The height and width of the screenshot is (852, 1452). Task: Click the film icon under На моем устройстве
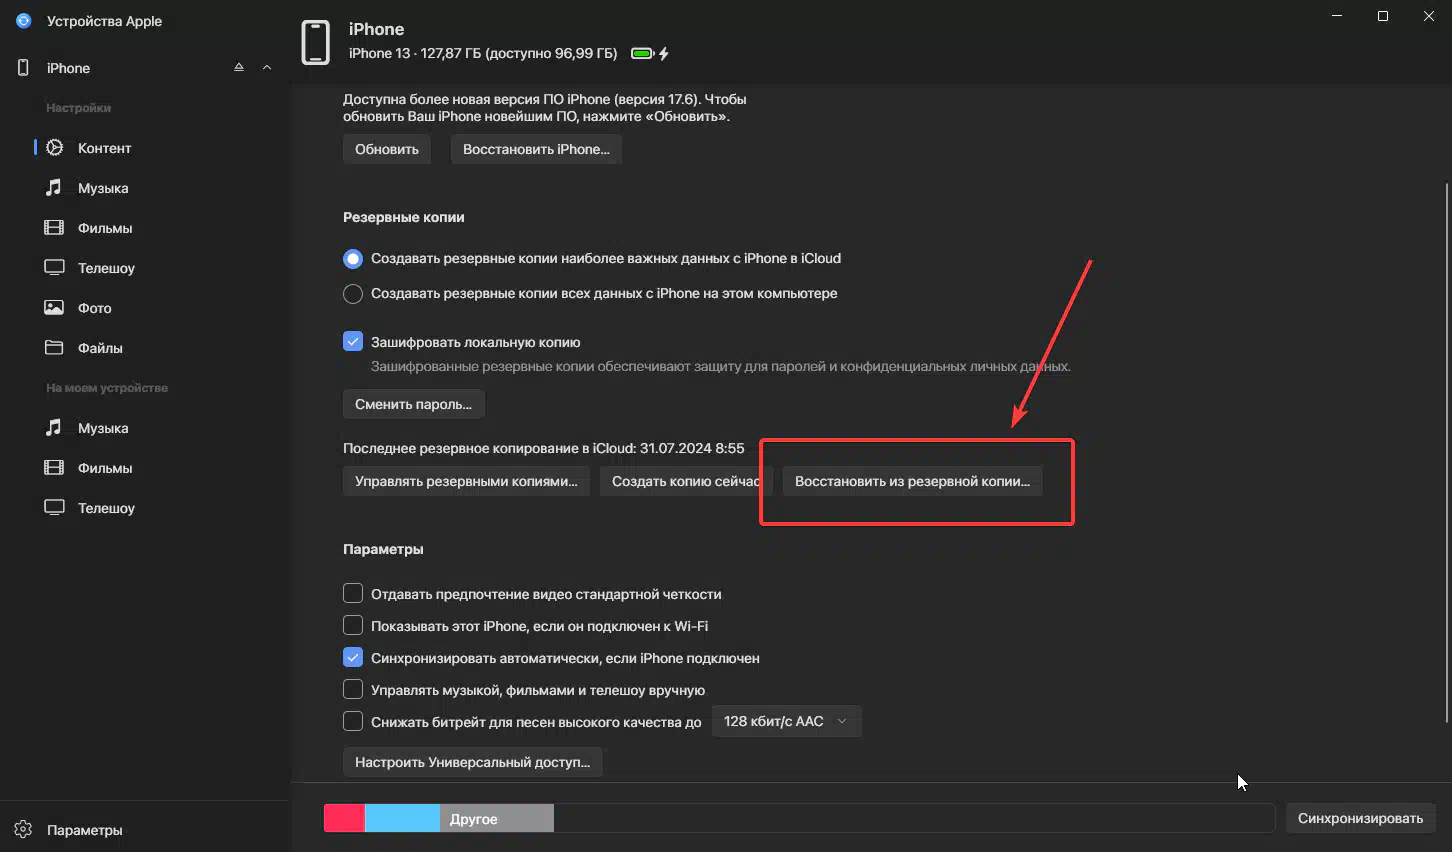54,467
